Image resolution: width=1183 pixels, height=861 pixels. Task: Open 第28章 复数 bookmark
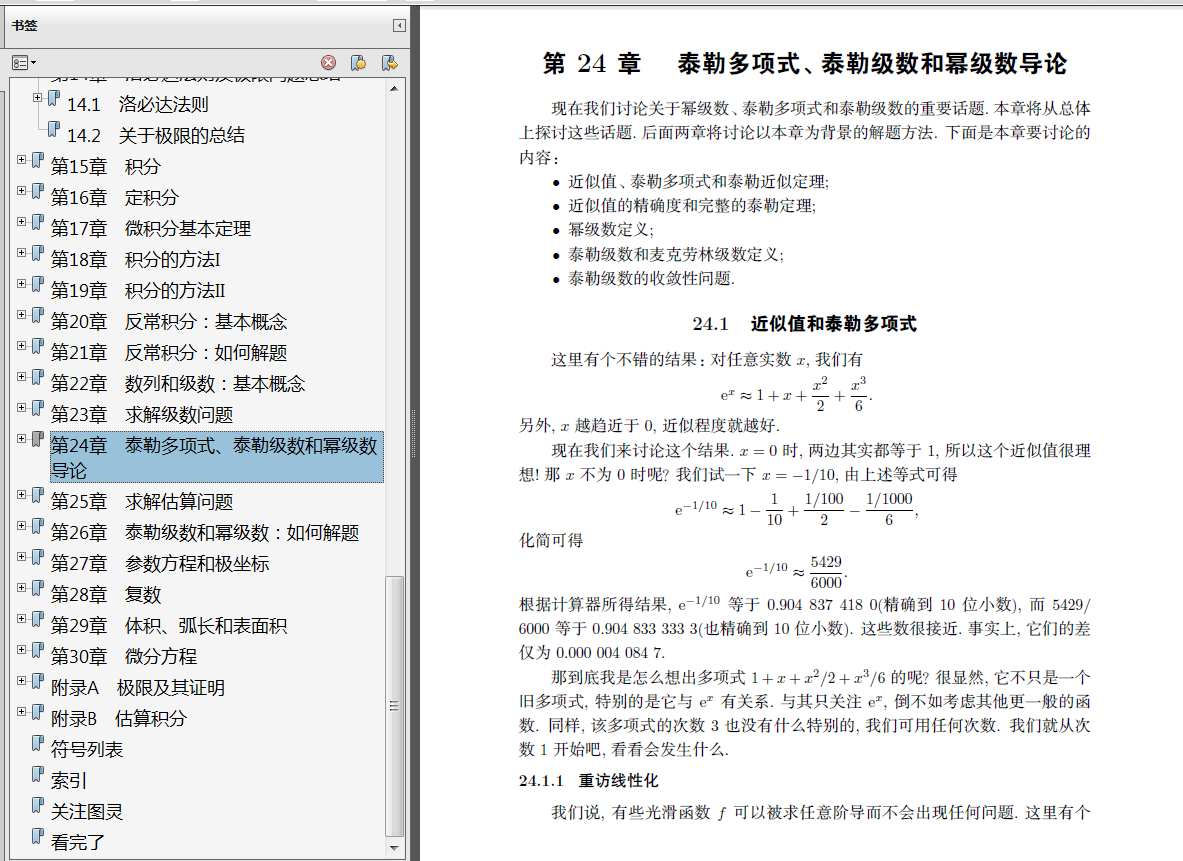[x=106, y=594]
